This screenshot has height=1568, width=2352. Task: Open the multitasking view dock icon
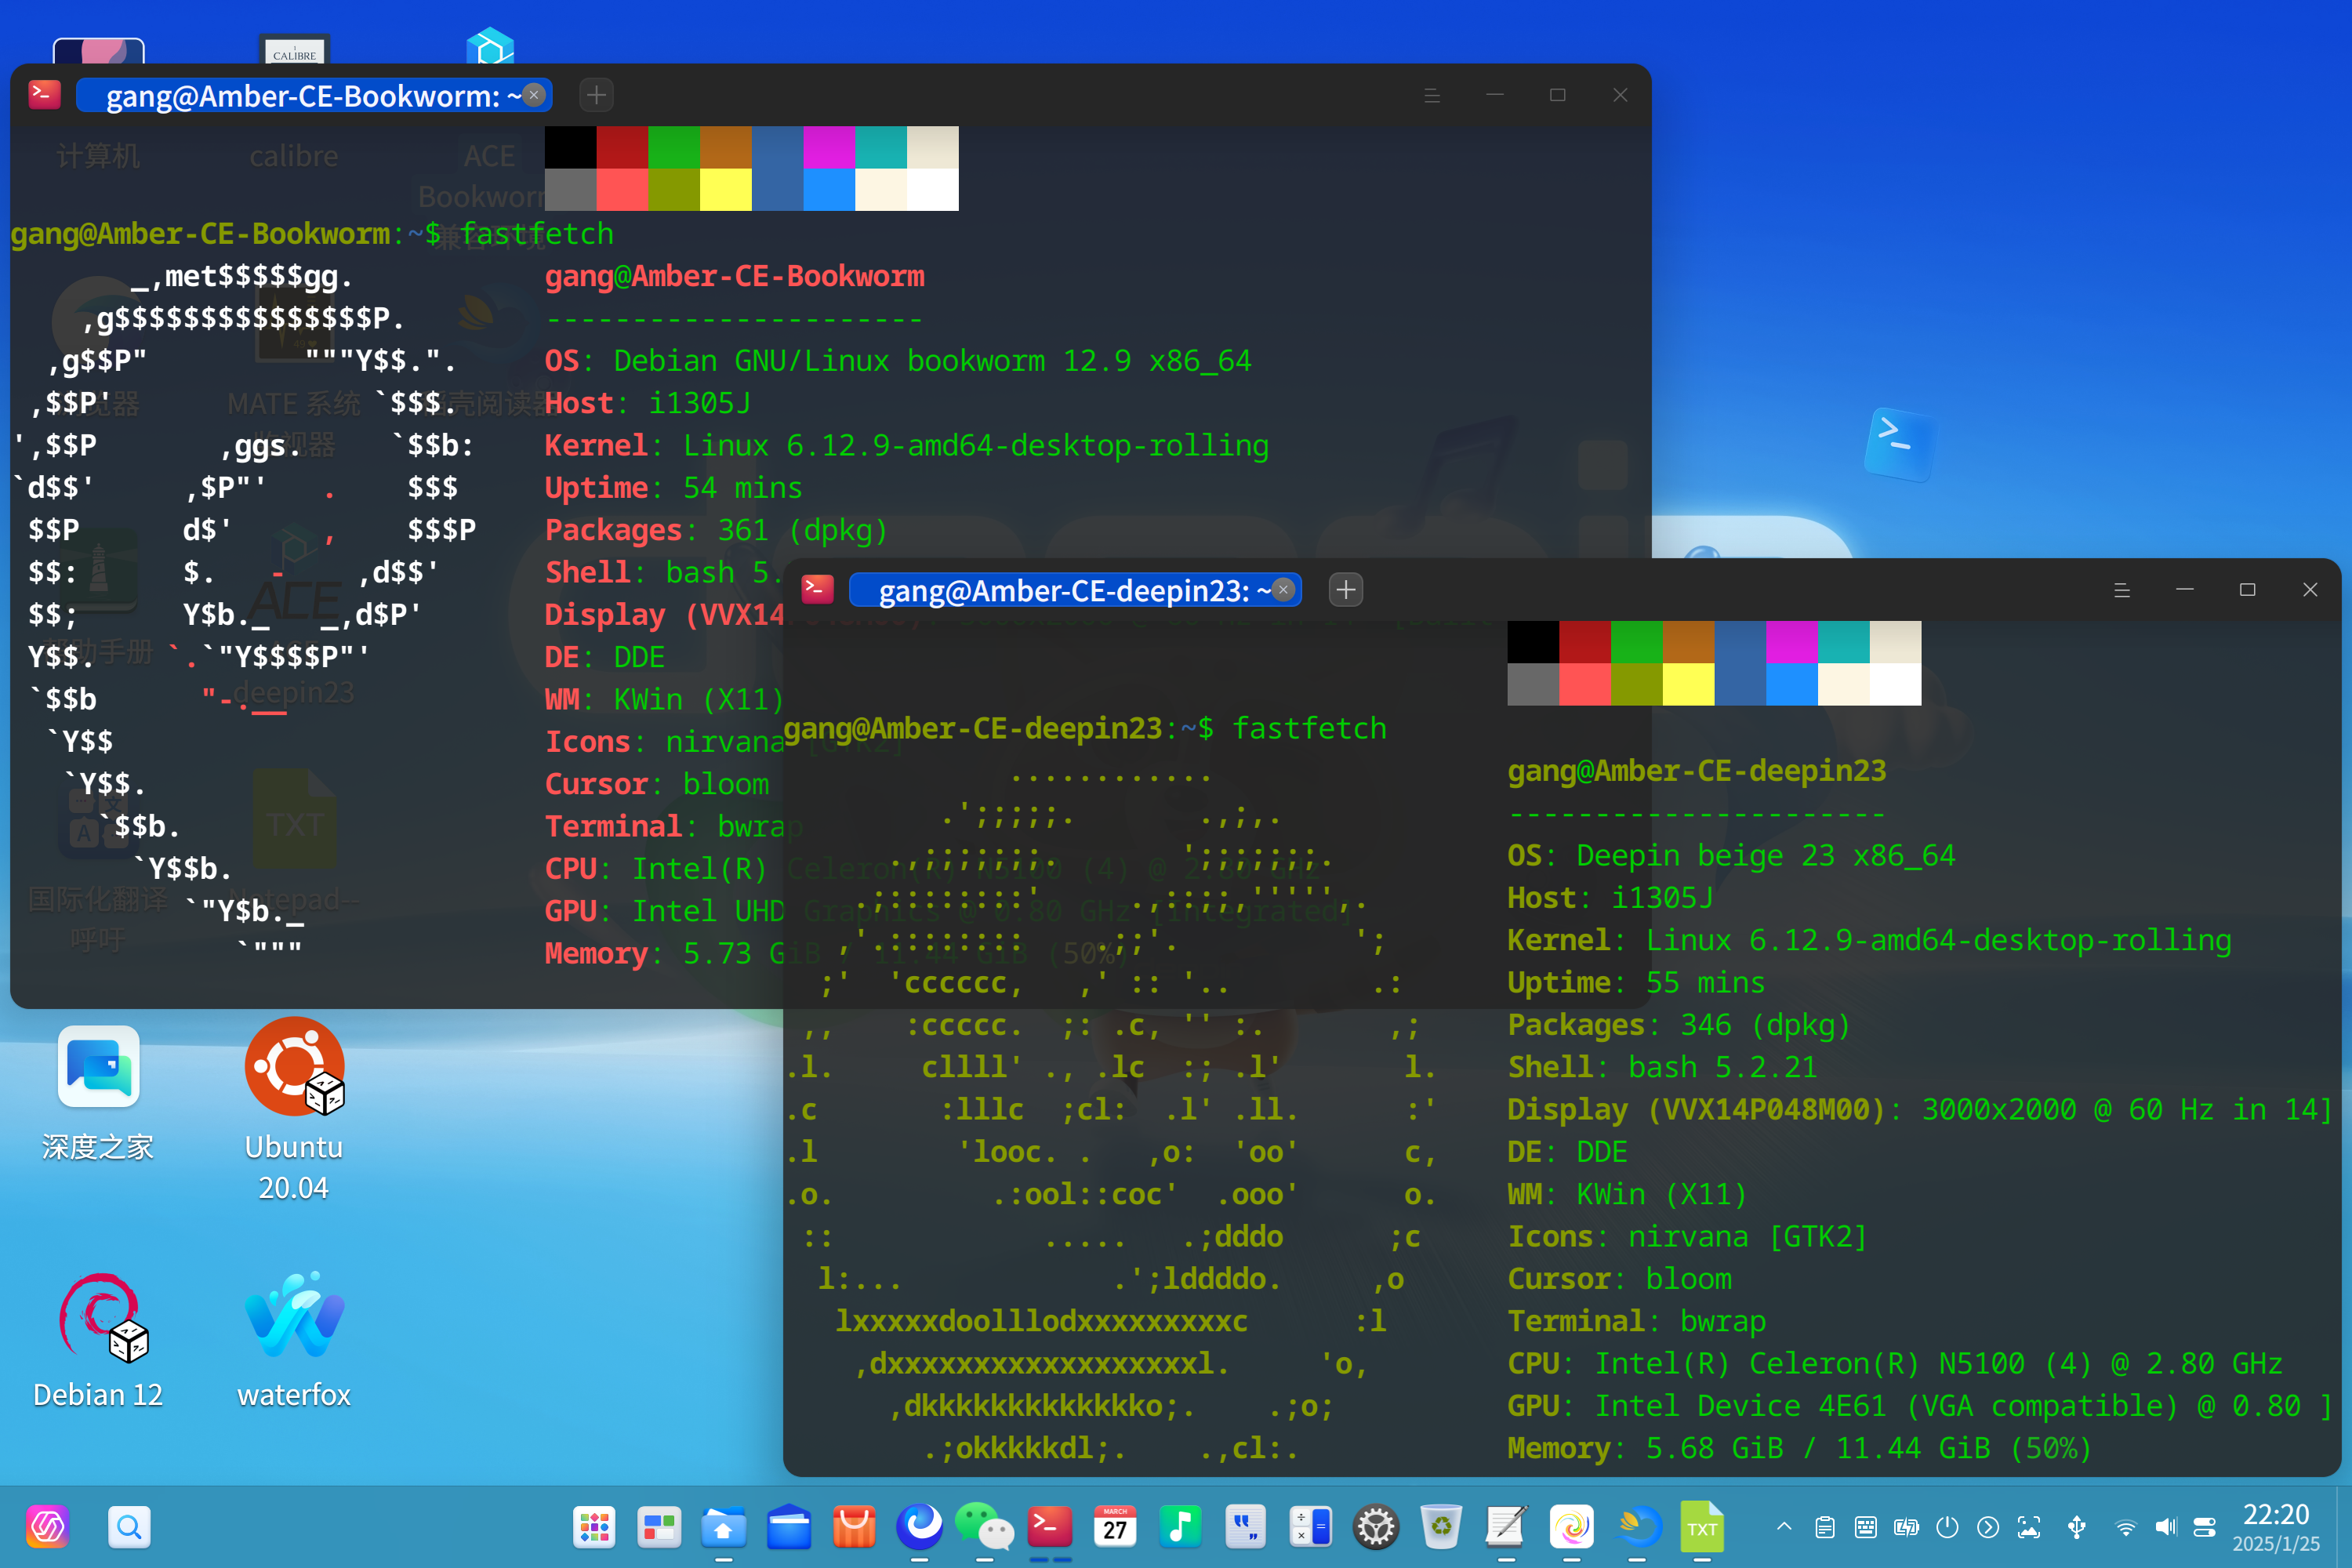click(659, 1527)
